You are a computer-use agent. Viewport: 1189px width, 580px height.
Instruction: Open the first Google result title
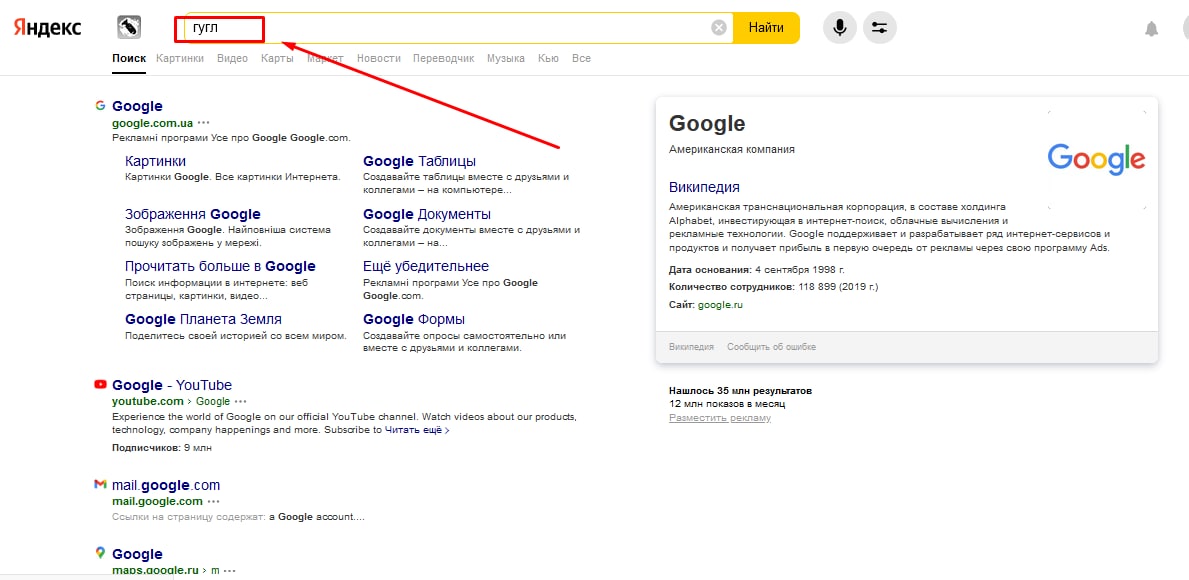click(137, 106)
